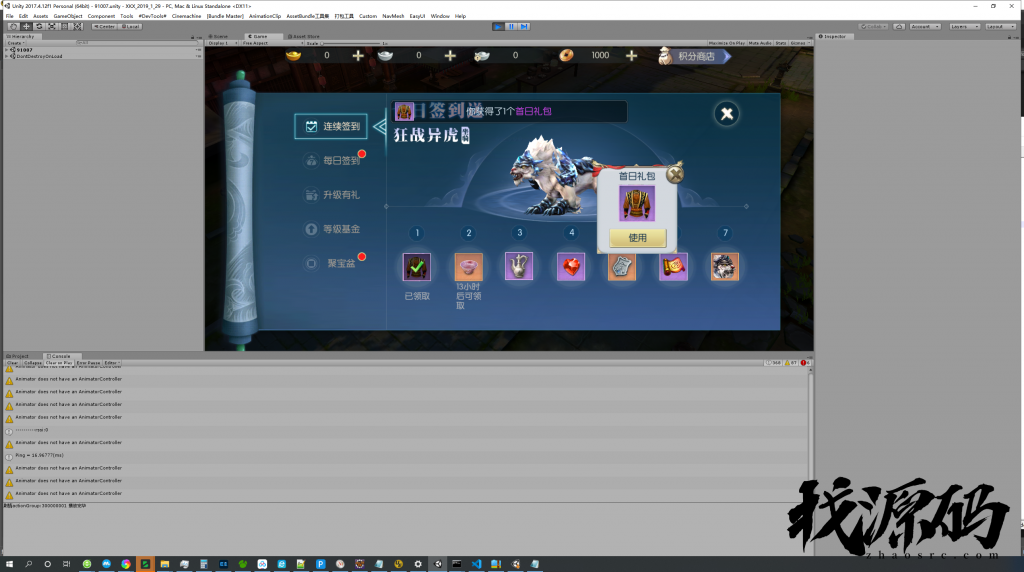The height and width of the screenshot is (572, 1024).
Task: Open the Cinemachine menu
Action: [187, 16]
